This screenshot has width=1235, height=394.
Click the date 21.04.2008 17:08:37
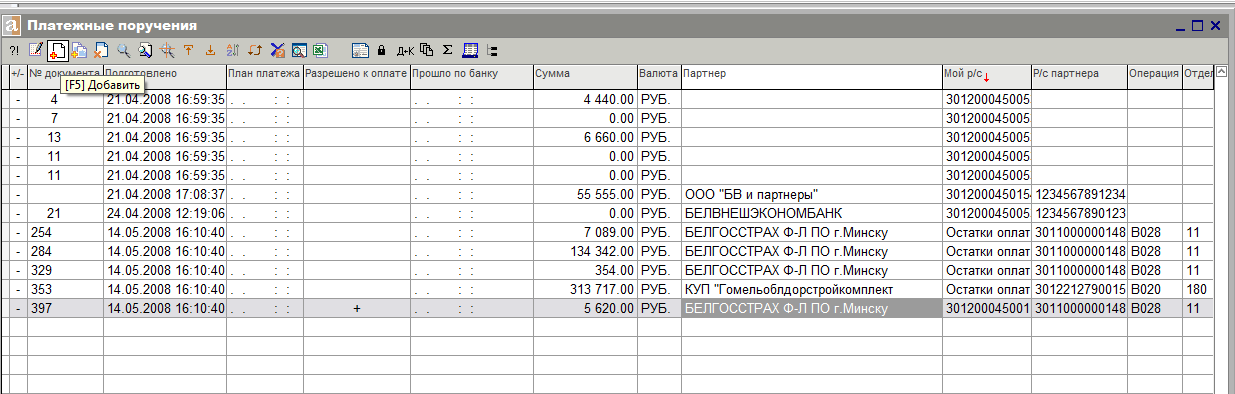[165, 194]
